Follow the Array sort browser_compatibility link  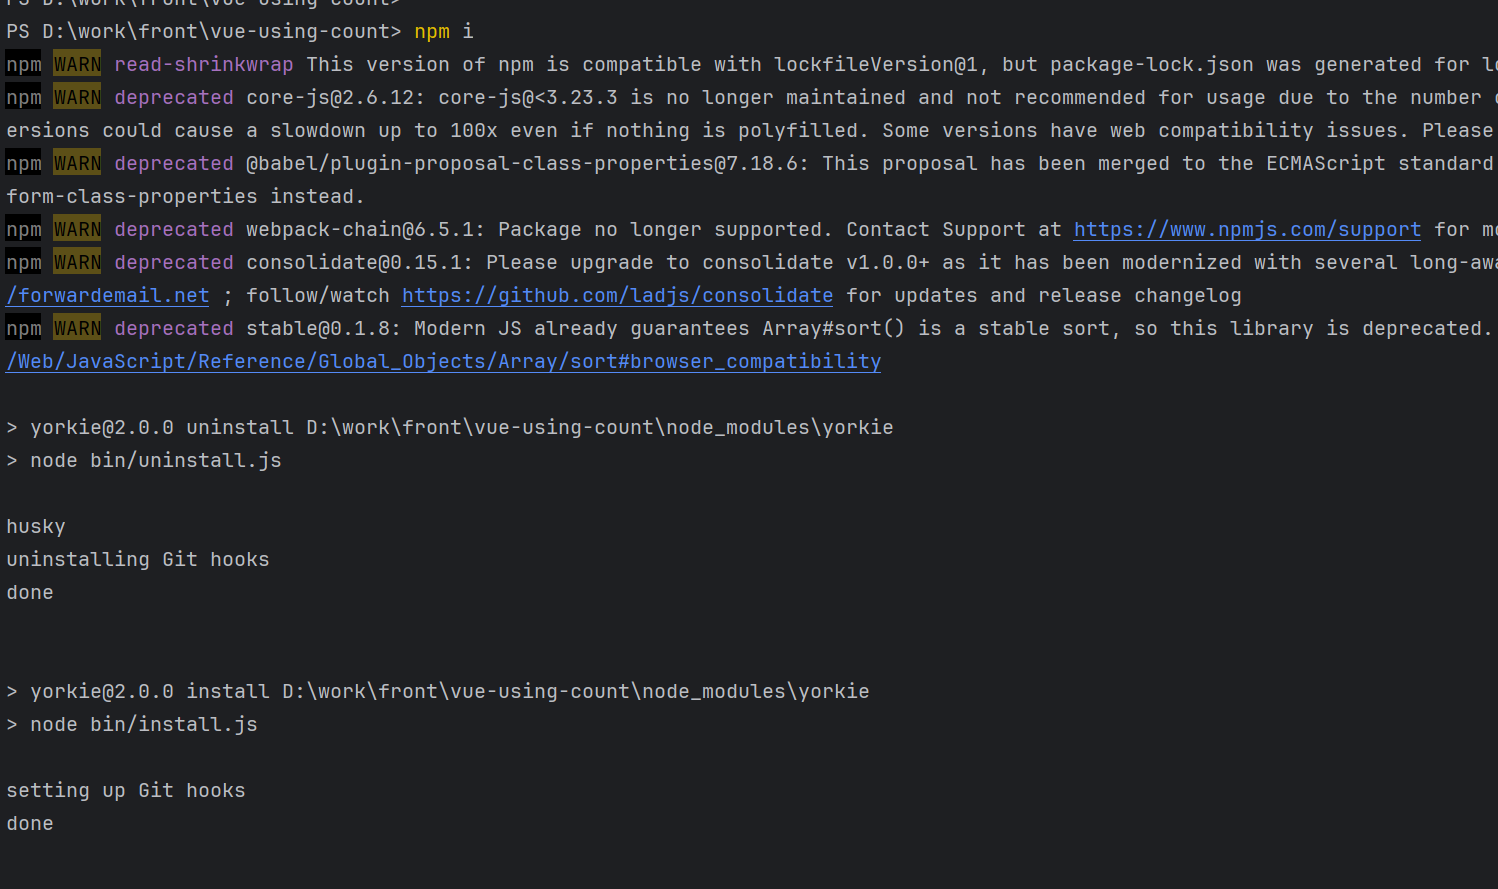coord(444,362)
